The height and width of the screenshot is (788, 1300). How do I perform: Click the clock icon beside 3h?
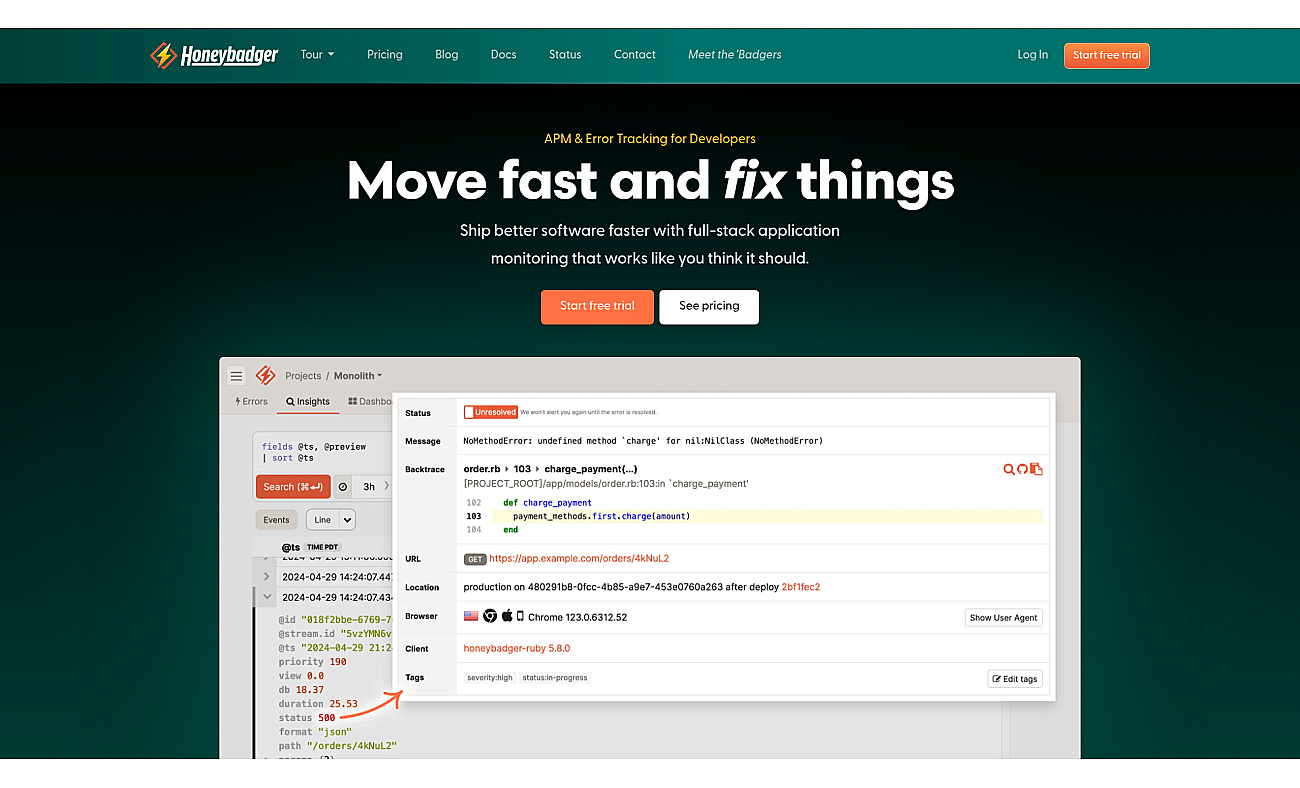point(343,487)
